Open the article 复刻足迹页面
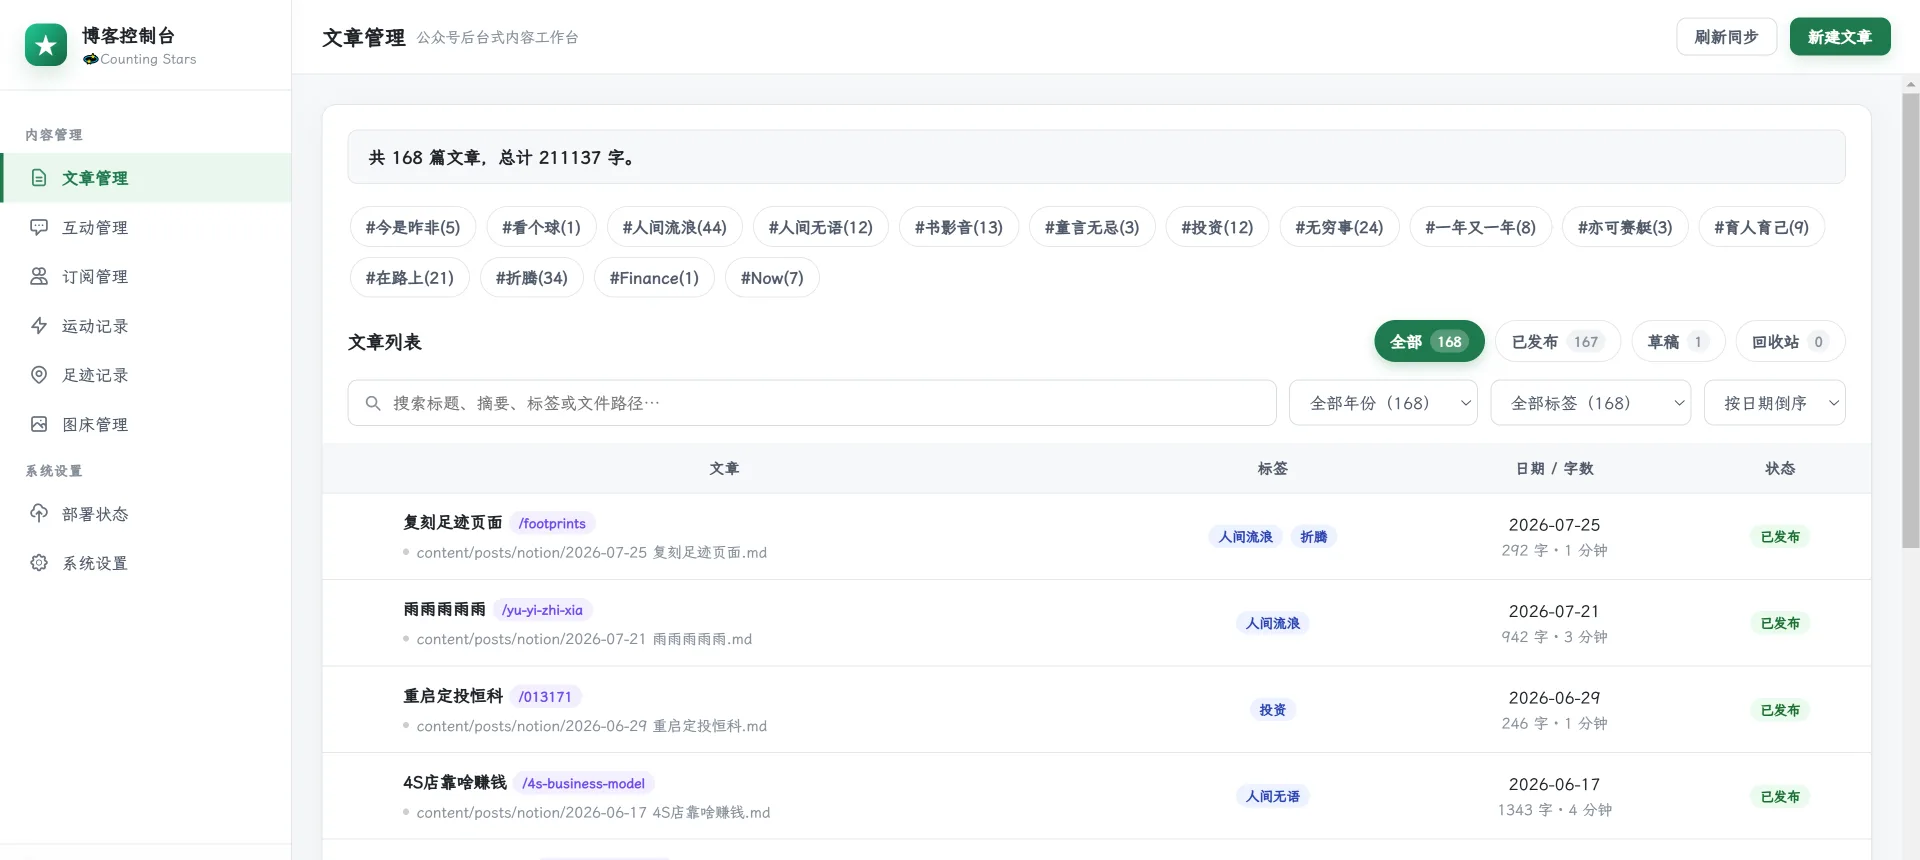Screen dimensions: 1920x860 452,522
